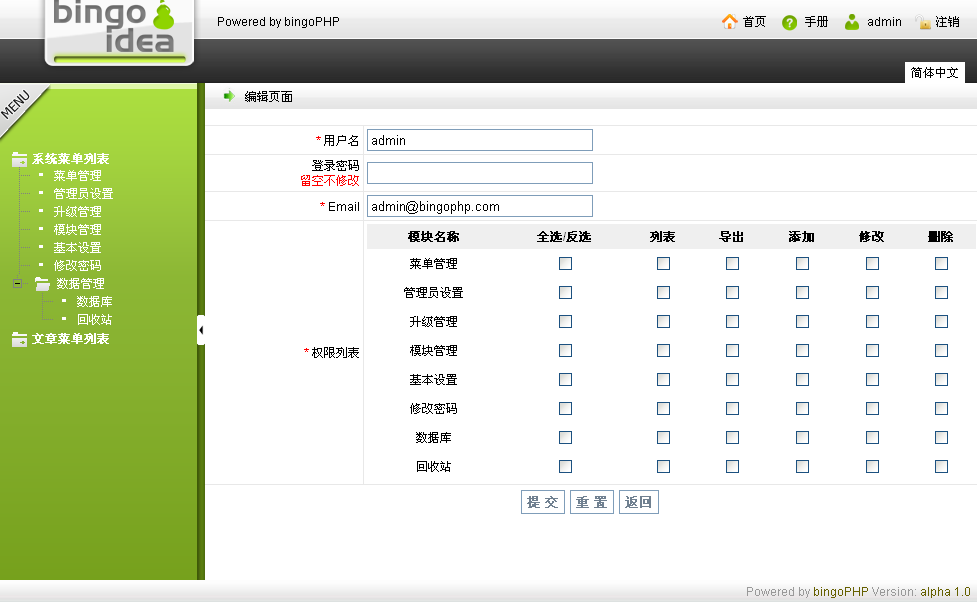Click the green admin user icon
977x602 pixels.
pos(852,21)
